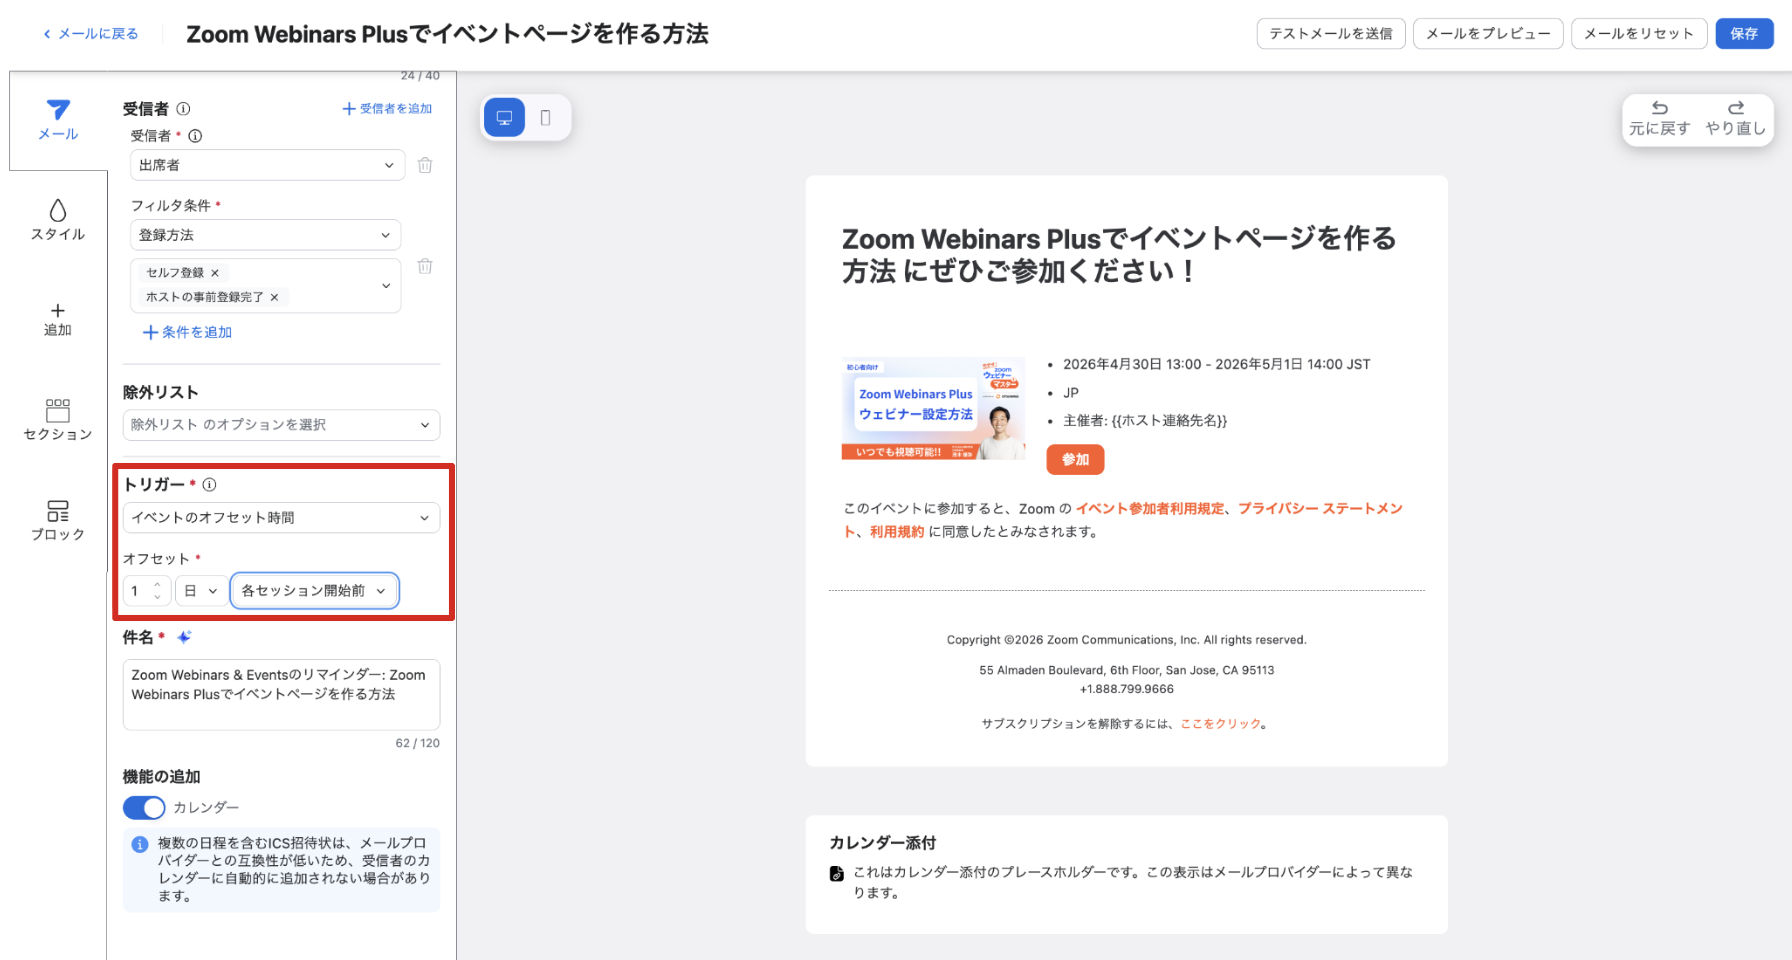Open イベントのオフセット時間 trigger dropdown
Viewport: 1792px width, 960px height.
[281, 518]
